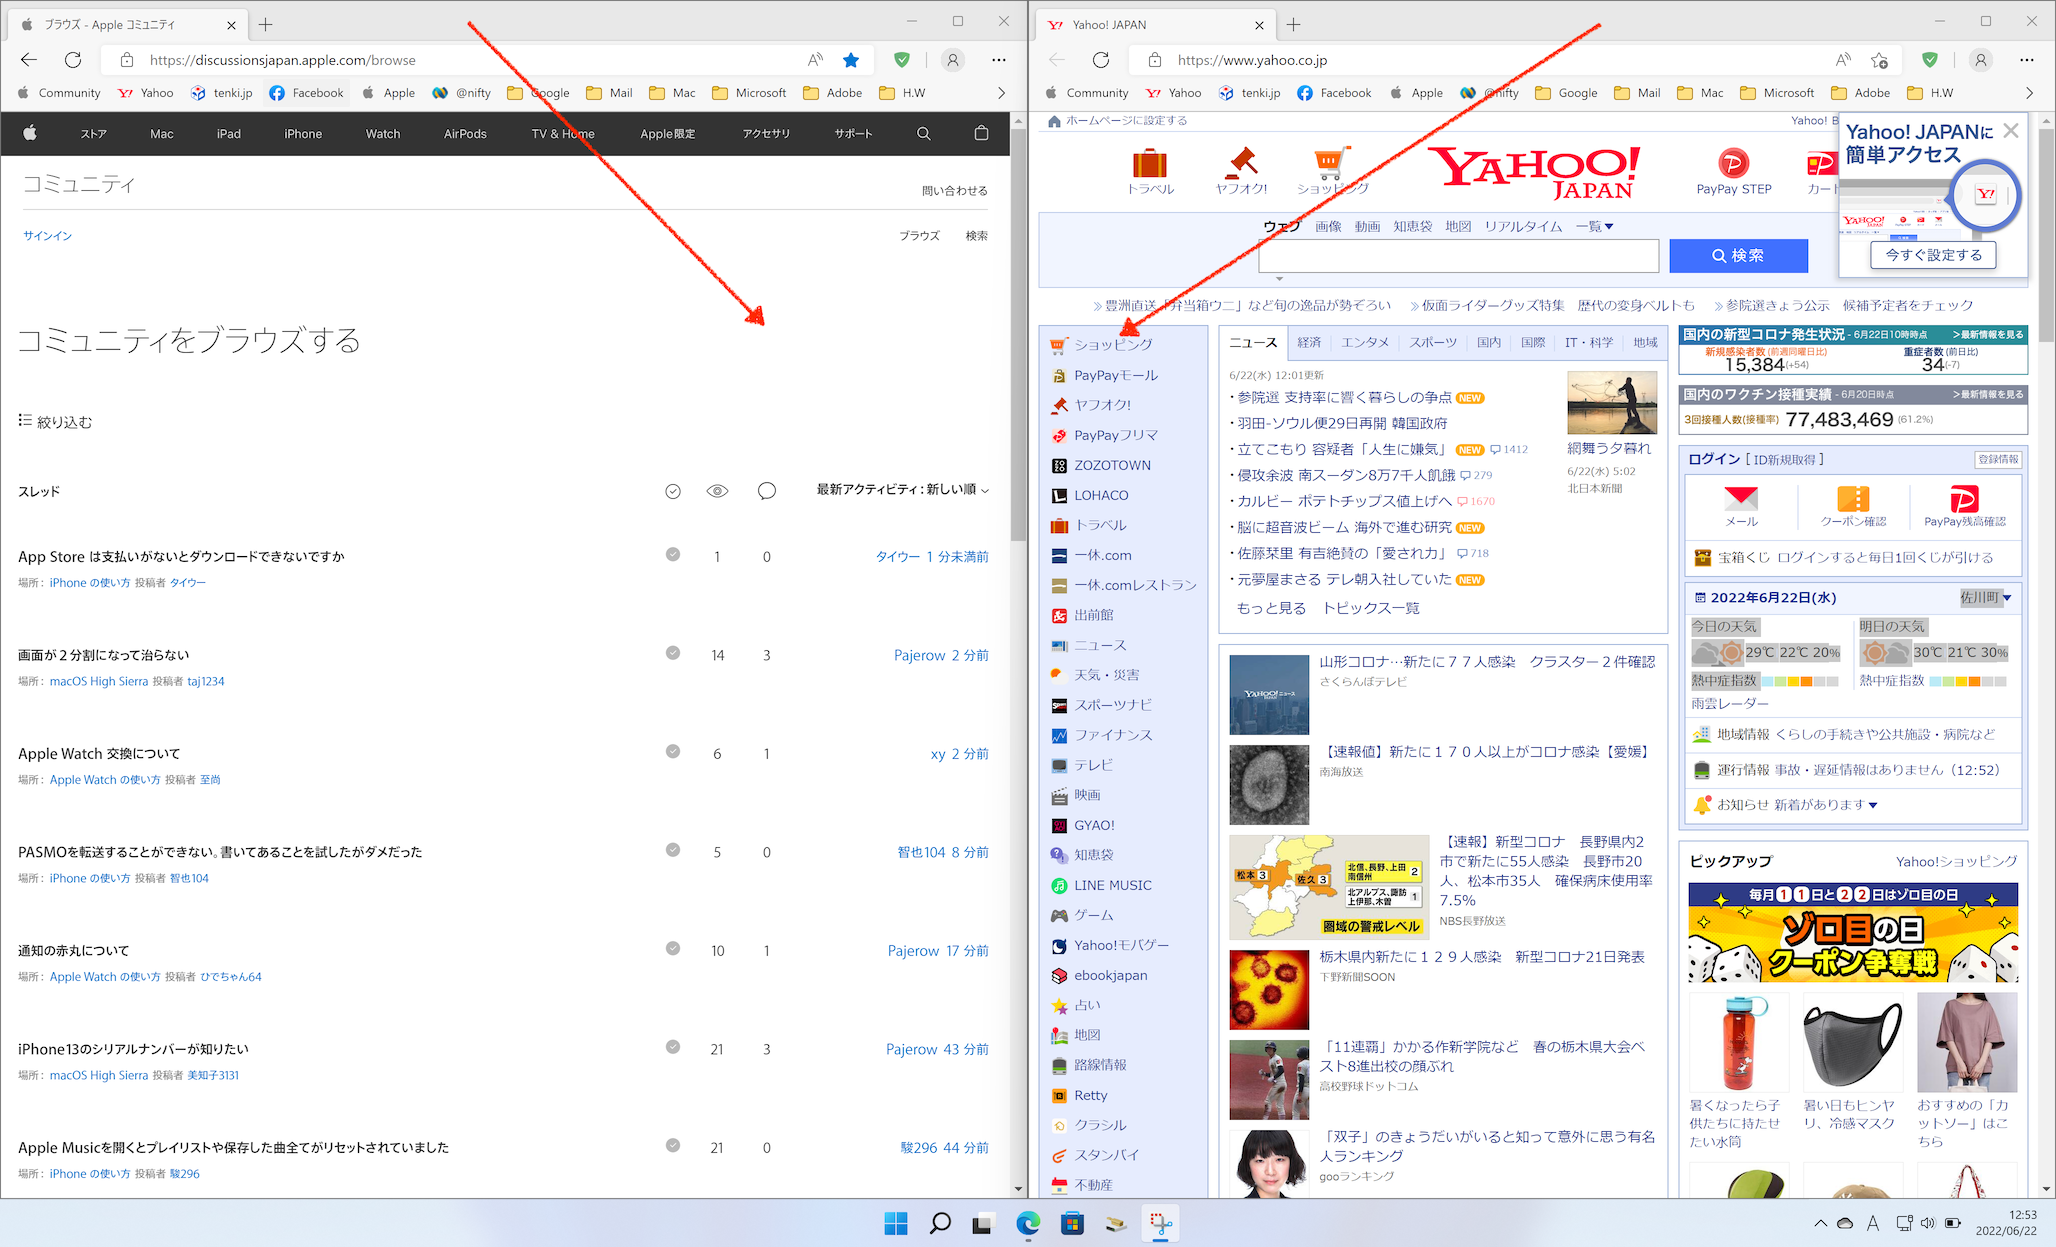Click the PayPay STEP icon
2056x1247 pixels.
(1733, 163)
